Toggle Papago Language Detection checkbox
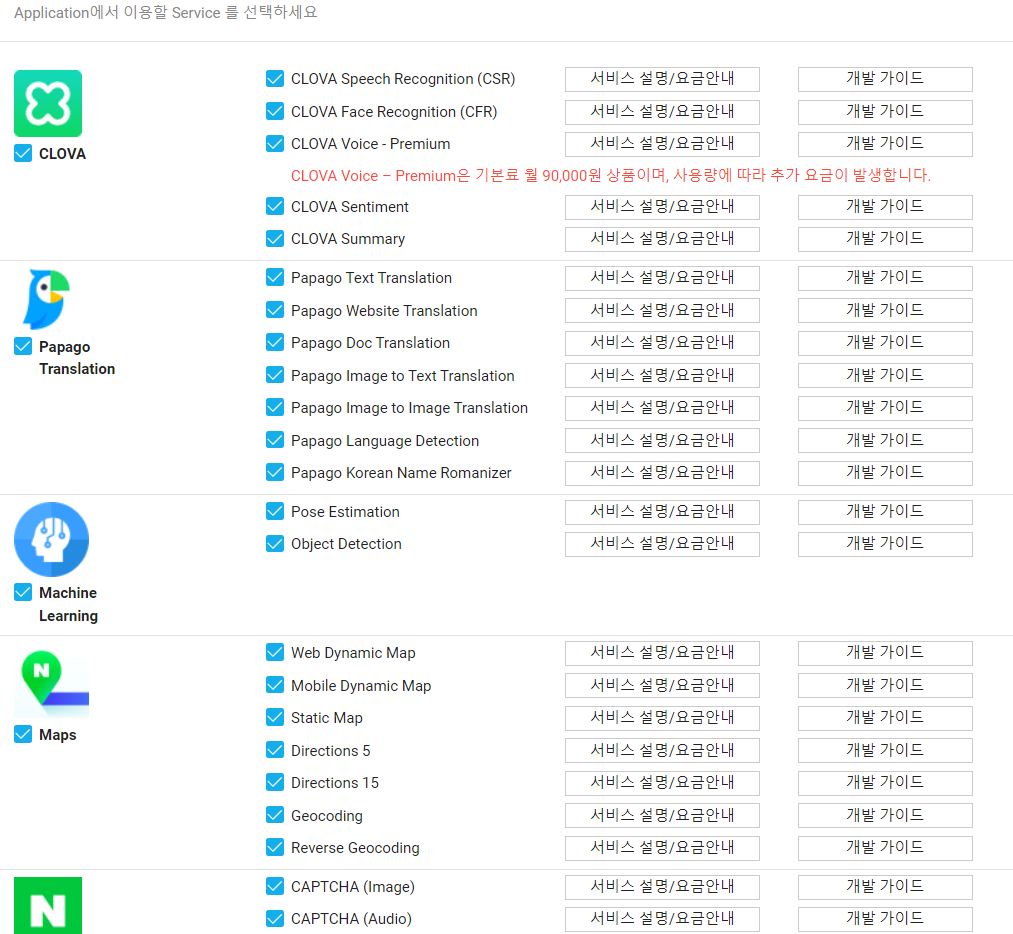This screenshot has height=934, width=1013. click(275, 440)
